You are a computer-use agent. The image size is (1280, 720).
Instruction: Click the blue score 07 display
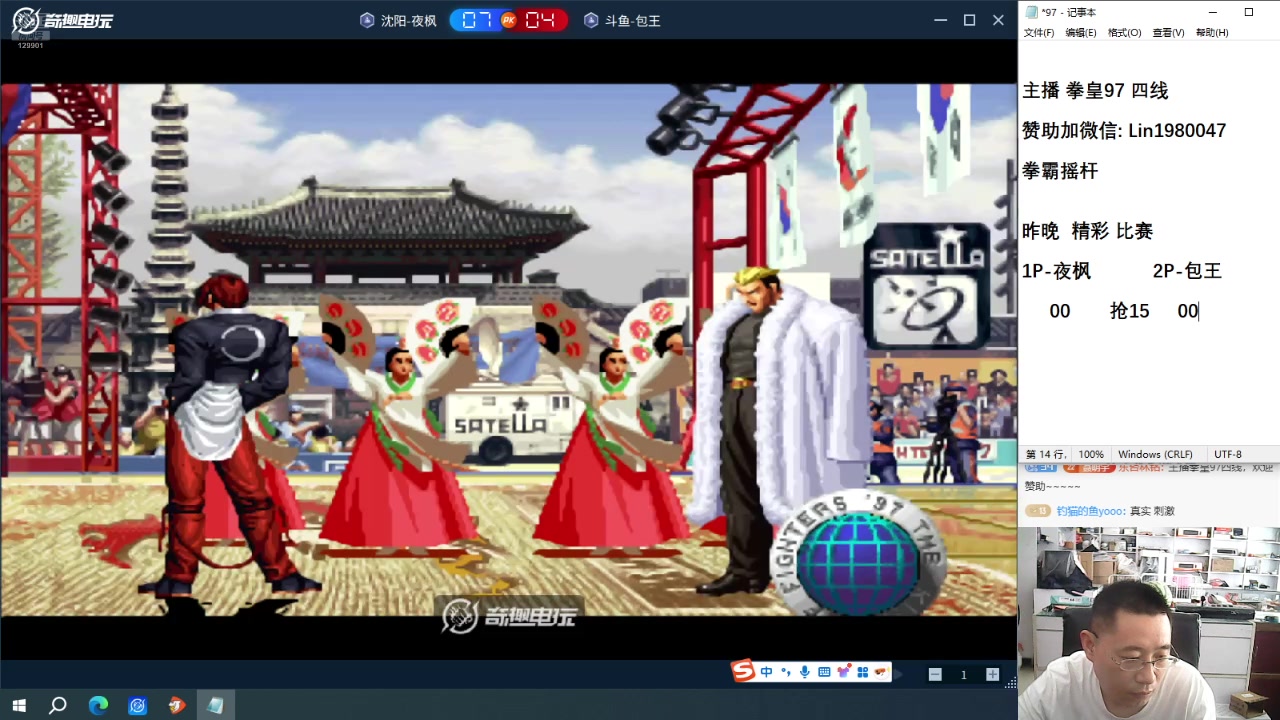[476, 20]
